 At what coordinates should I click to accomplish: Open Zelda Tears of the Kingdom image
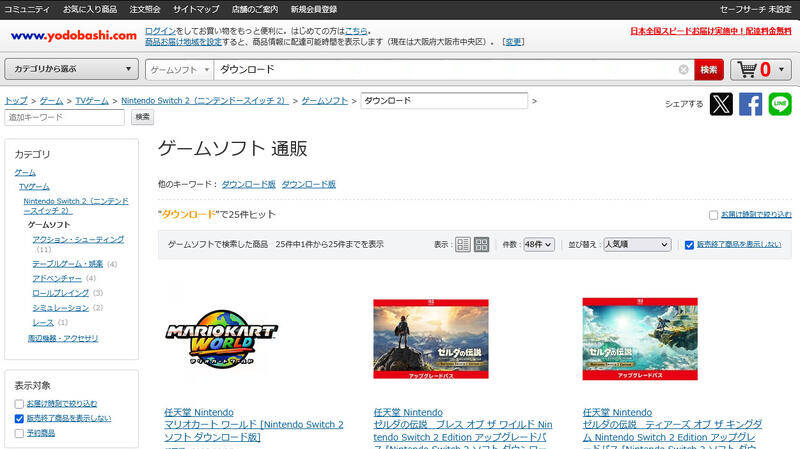640,339
